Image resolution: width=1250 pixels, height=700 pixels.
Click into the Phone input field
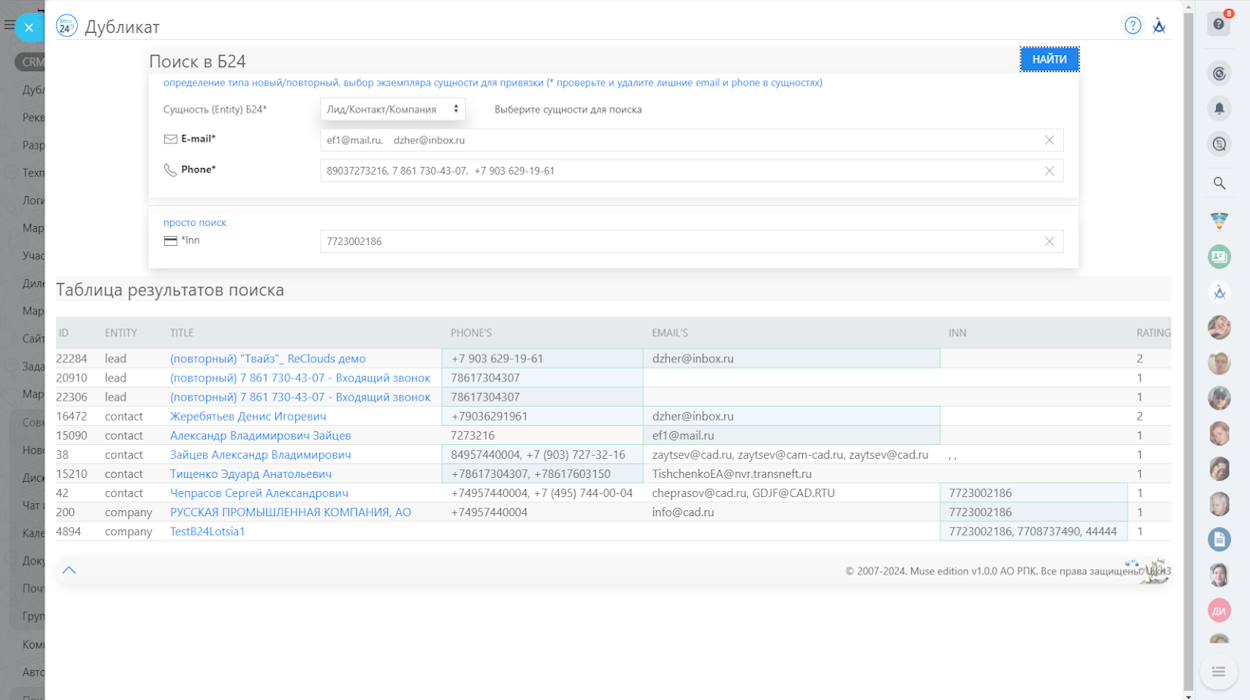pyautogui.click(x=680, y=171)
